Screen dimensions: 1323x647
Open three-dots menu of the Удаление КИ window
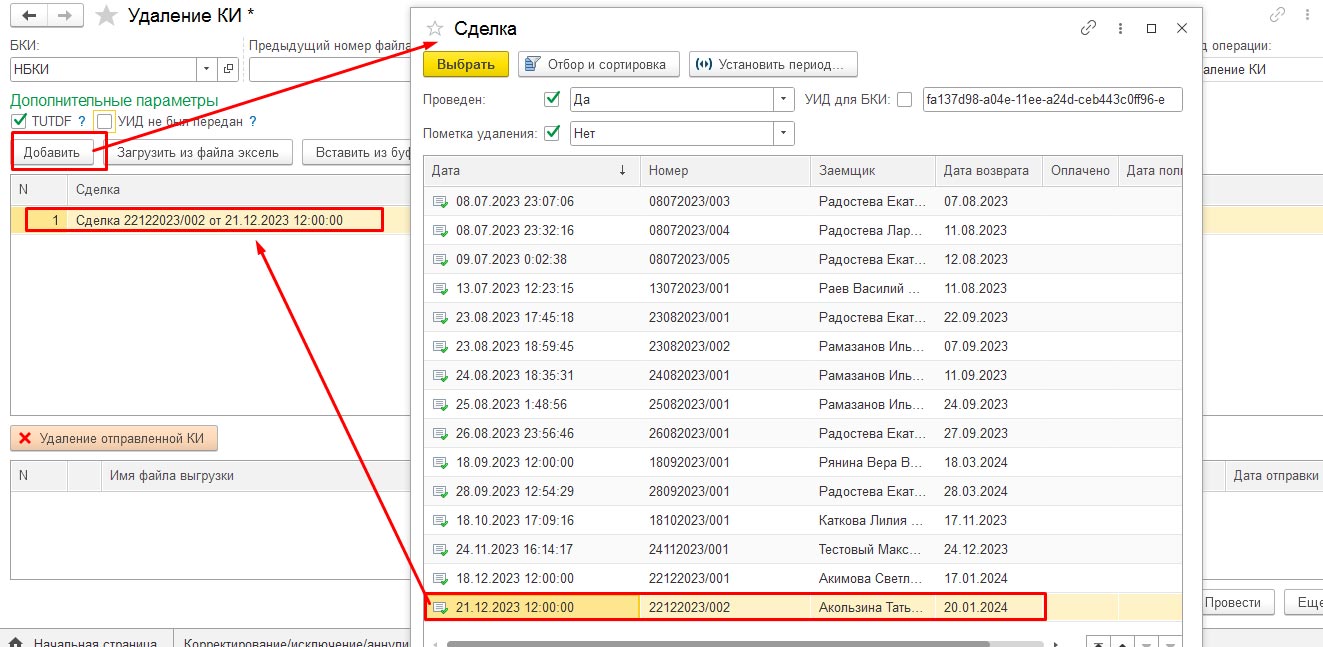1309,15
